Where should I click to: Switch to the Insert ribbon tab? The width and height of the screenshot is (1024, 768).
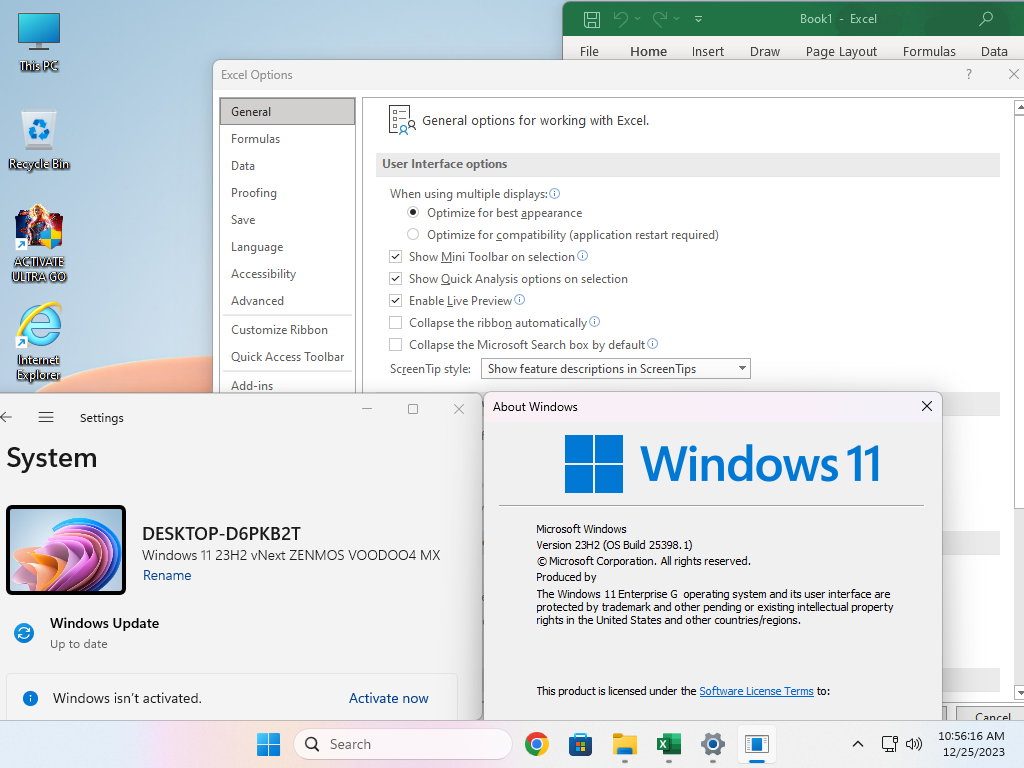coord(708,51)
